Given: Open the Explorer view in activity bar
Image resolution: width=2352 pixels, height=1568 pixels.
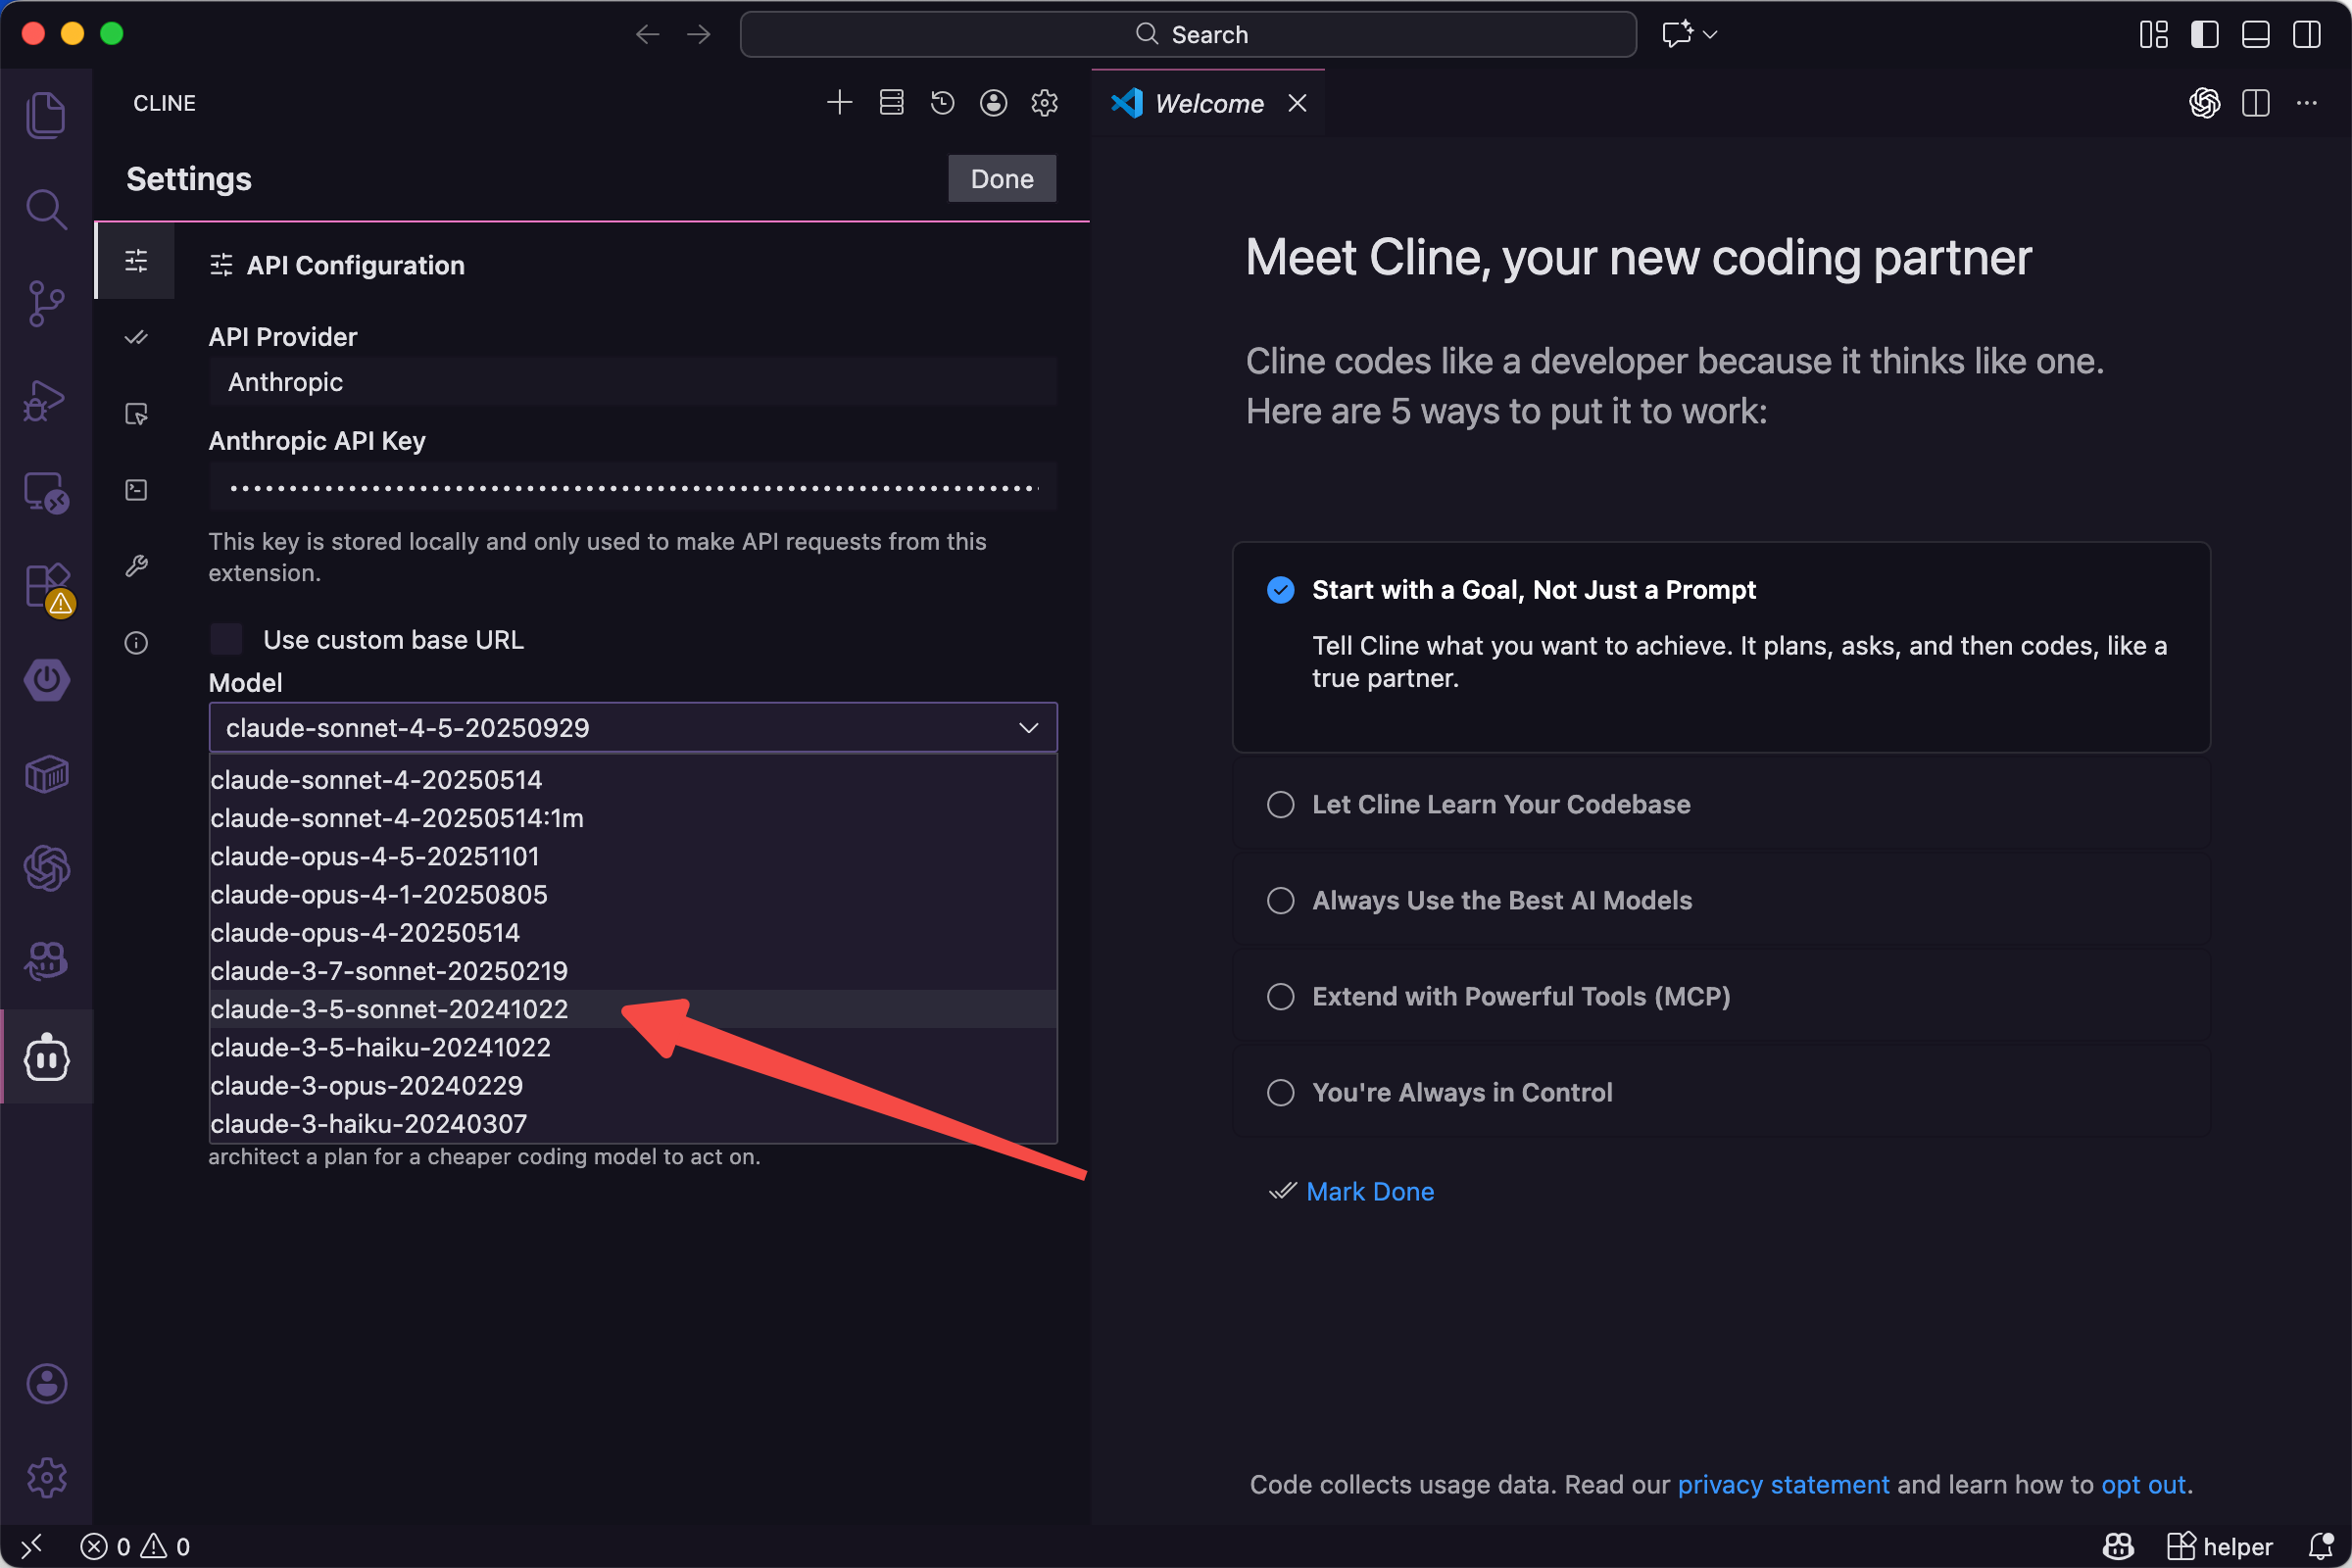Looking at the screenshot, I should coord(46,114).
